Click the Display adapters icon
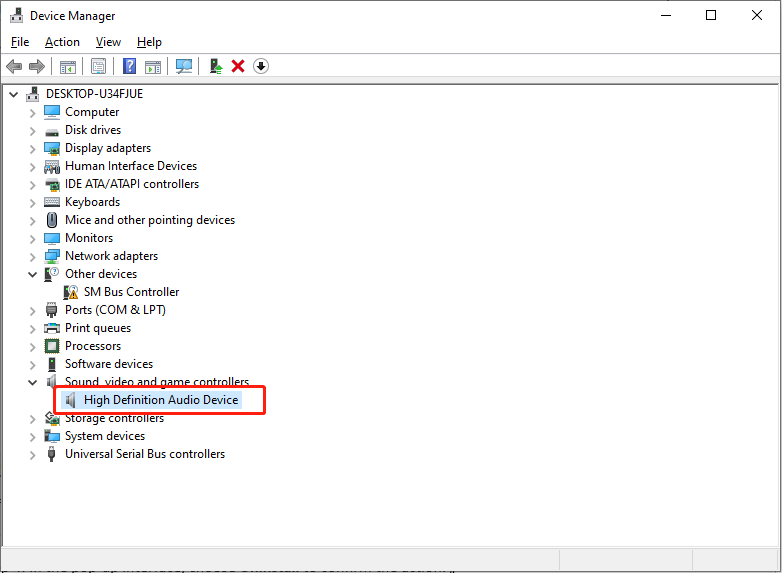The height and width of the screenshot is (573, 782). tap(52, 148)
